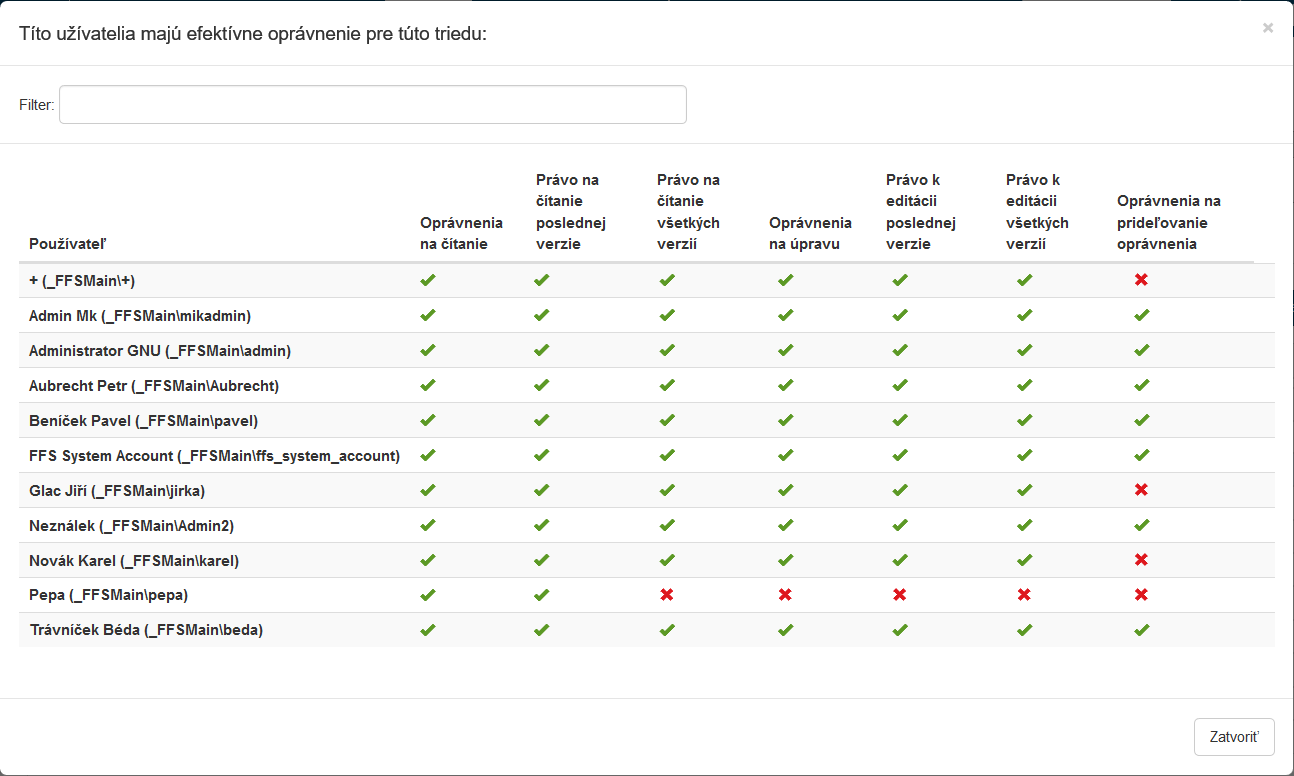Click Pepa's edit-all-versions red cross
This screenshot has width=1294, height=776.
tap(1024, 595)
